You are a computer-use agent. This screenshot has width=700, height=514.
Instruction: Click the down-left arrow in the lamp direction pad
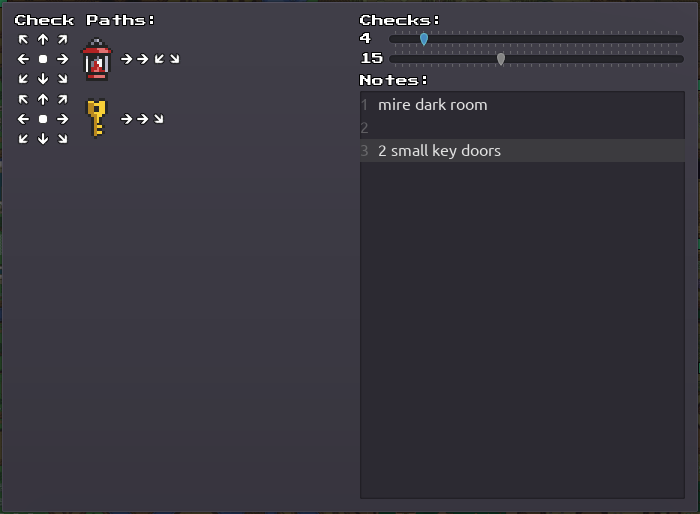tap(23, 79)
